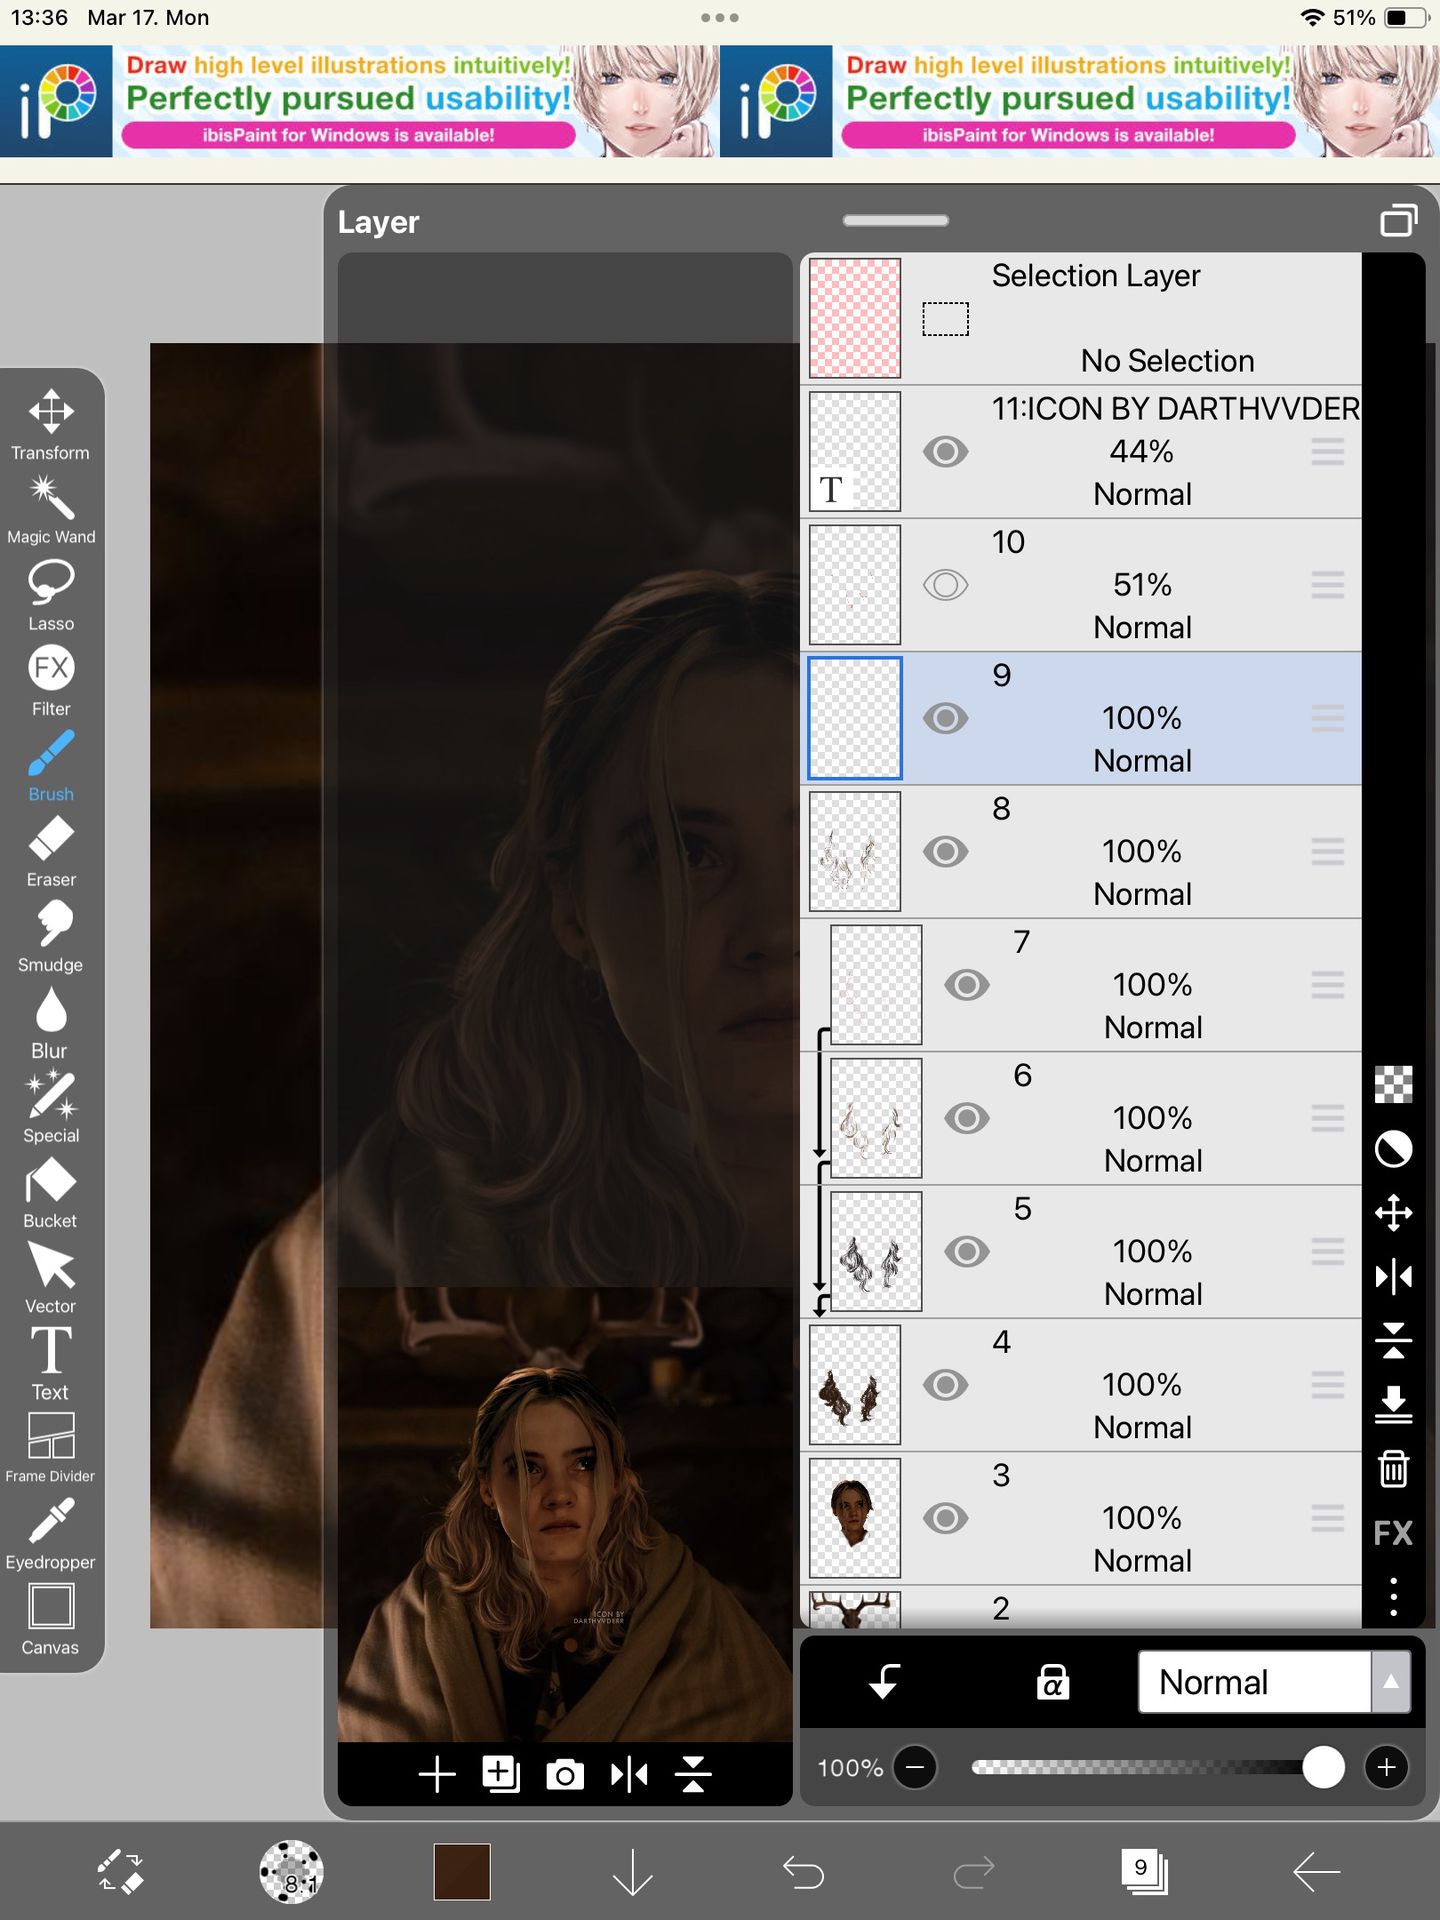The image size is (1440, 1920).
Task: Merge layer down with download icon
Action: click(1394, 1404)
